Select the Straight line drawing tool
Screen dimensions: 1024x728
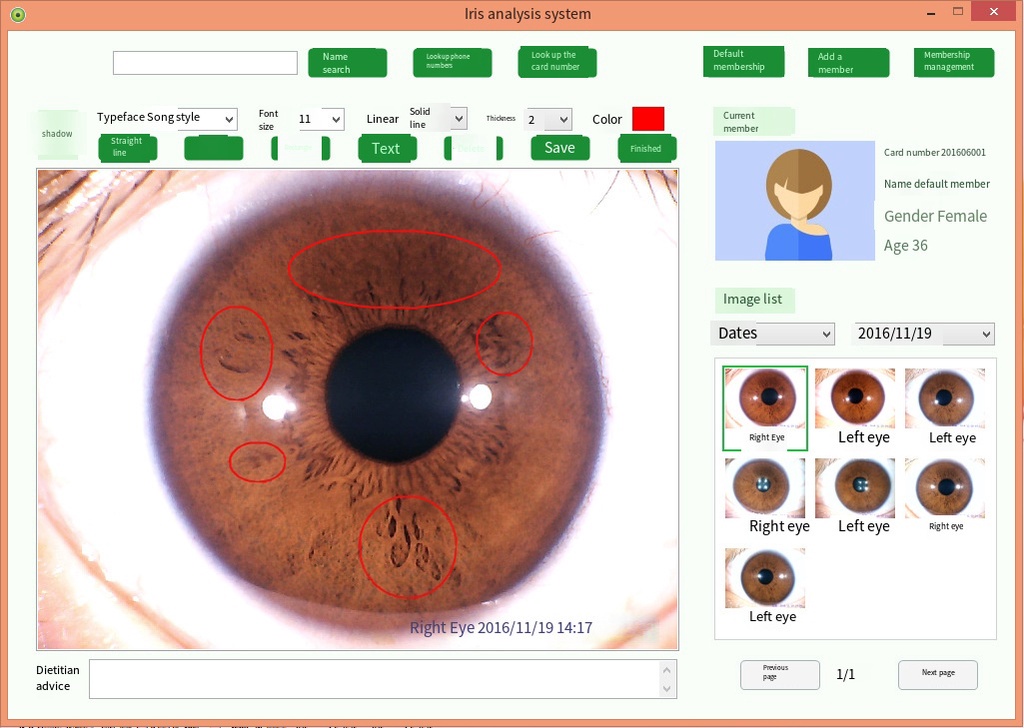pyautogui.click(x=127, y=147)
